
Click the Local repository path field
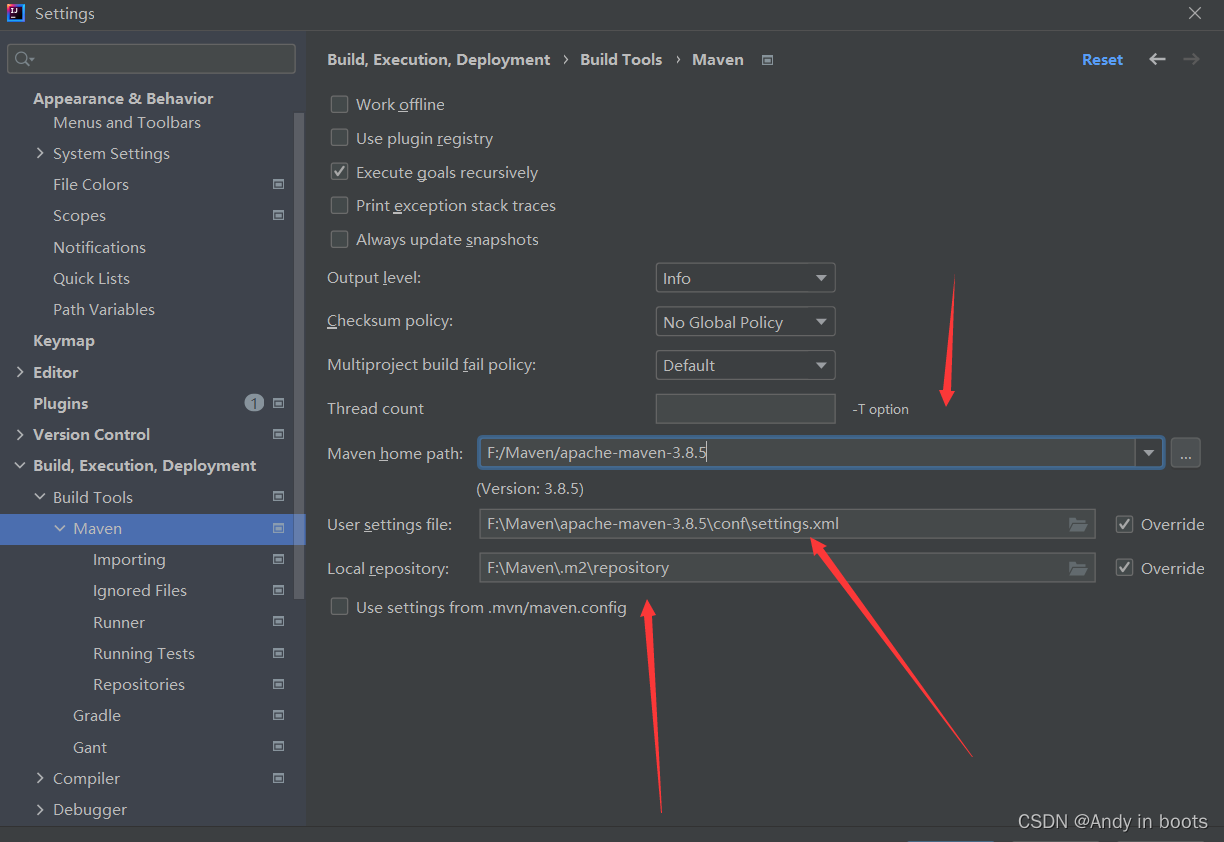787,568
